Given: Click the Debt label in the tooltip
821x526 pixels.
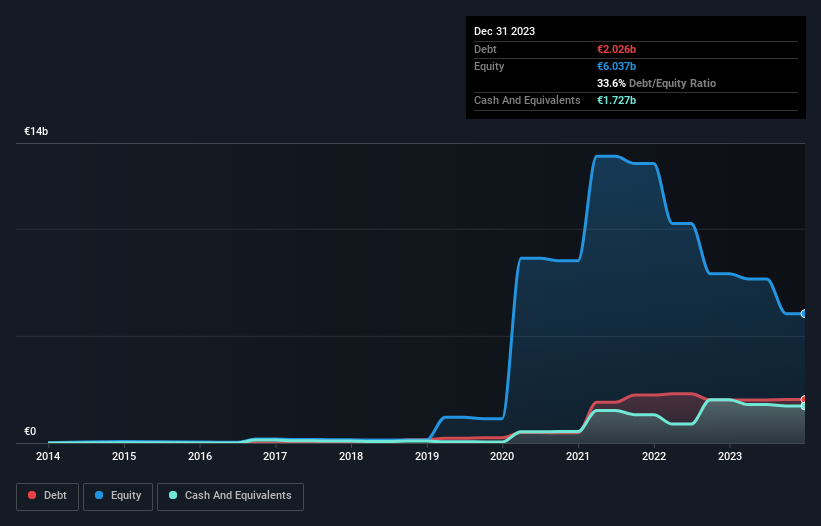Looking at the screenshot, I should click(485, 49).
